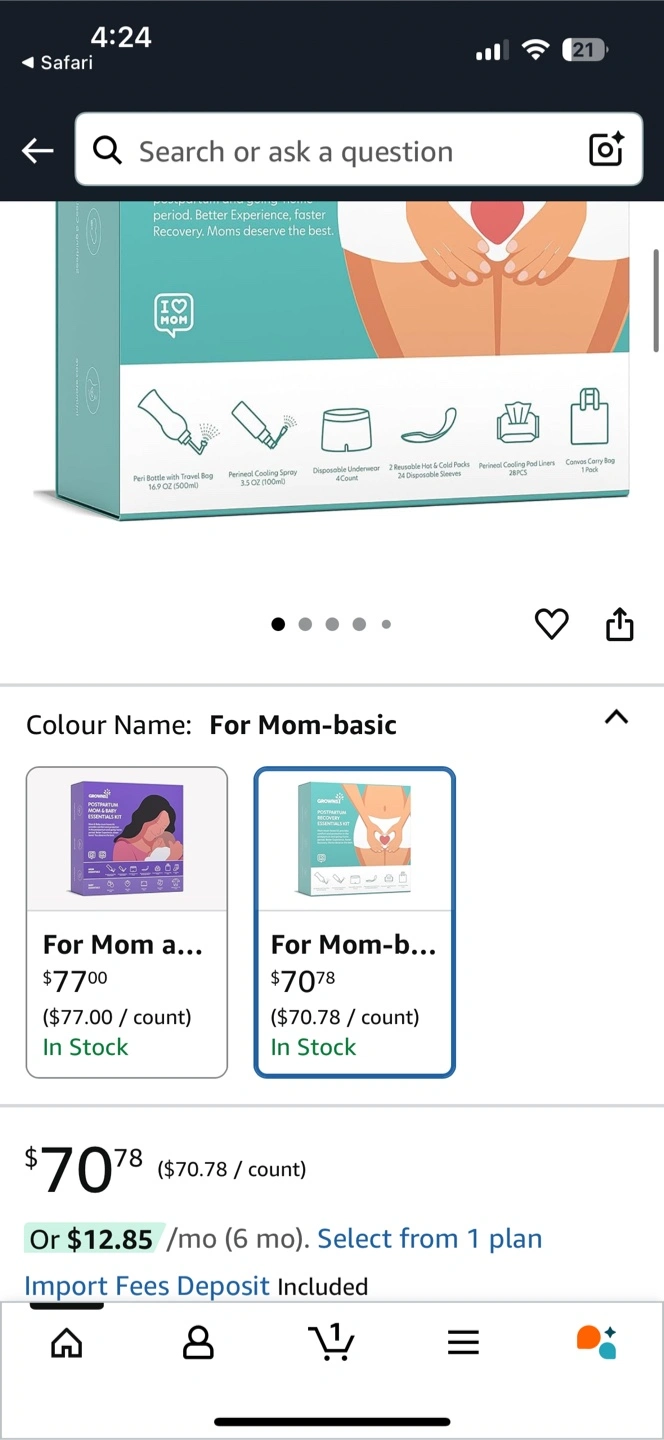The width and height of the screenshot is (664, 1440).
Task: Select the For Mom a... purple variant
Action: (x=127, y=922)
